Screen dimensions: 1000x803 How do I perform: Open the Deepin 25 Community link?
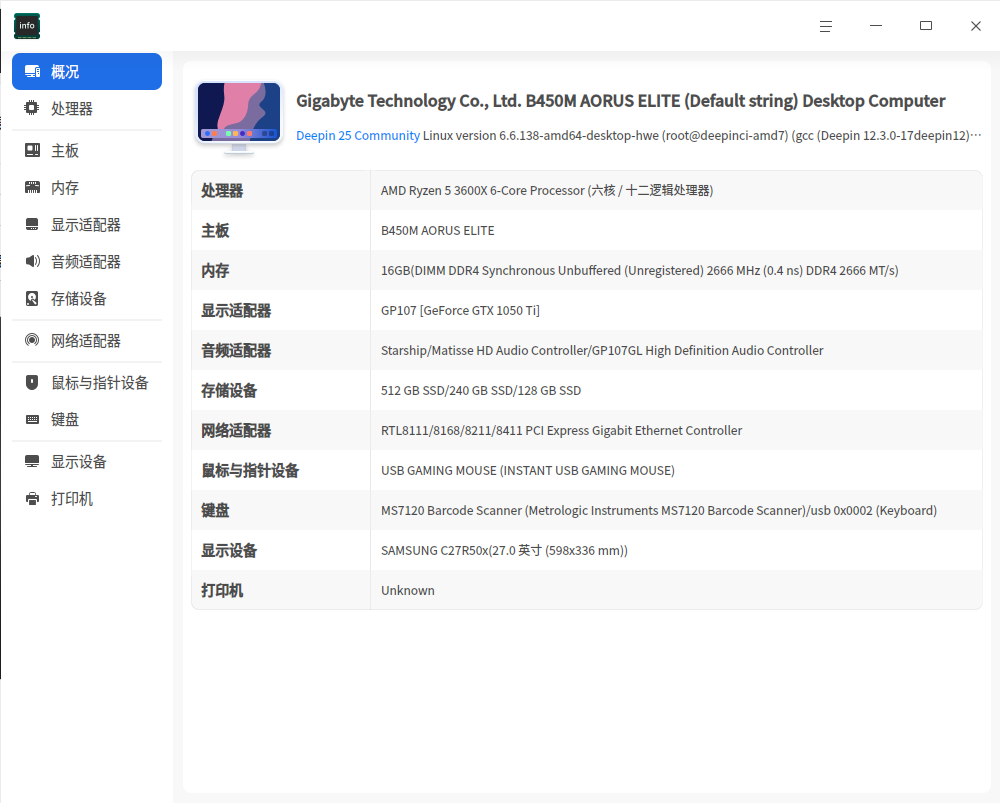click(x=358, y=136)
